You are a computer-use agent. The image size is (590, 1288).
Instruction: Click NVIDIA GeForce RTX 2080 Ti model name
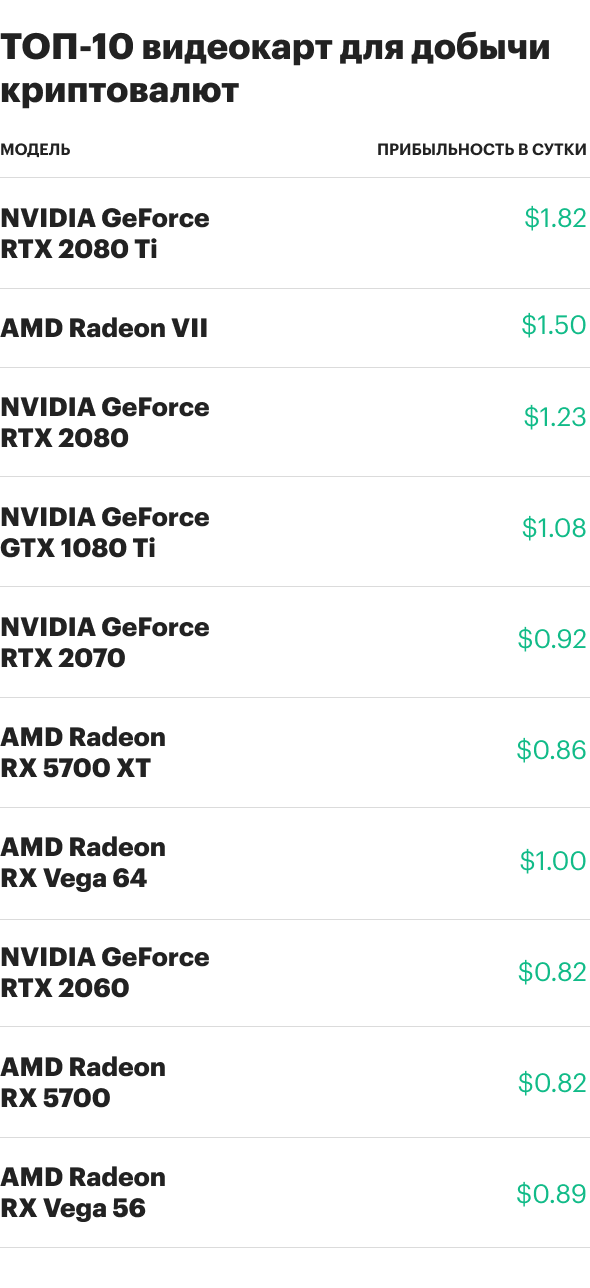(x=105, y=233)
